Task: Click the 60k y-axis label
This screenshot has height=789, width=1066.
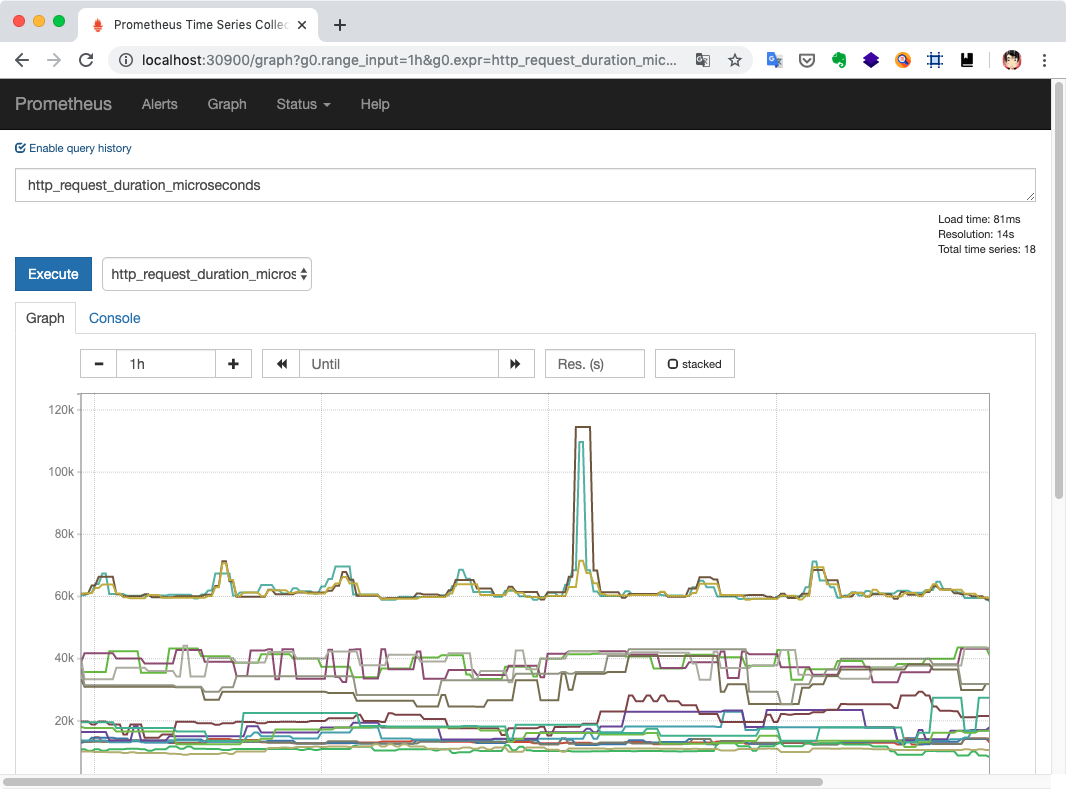Action: [x=64, y=596]
